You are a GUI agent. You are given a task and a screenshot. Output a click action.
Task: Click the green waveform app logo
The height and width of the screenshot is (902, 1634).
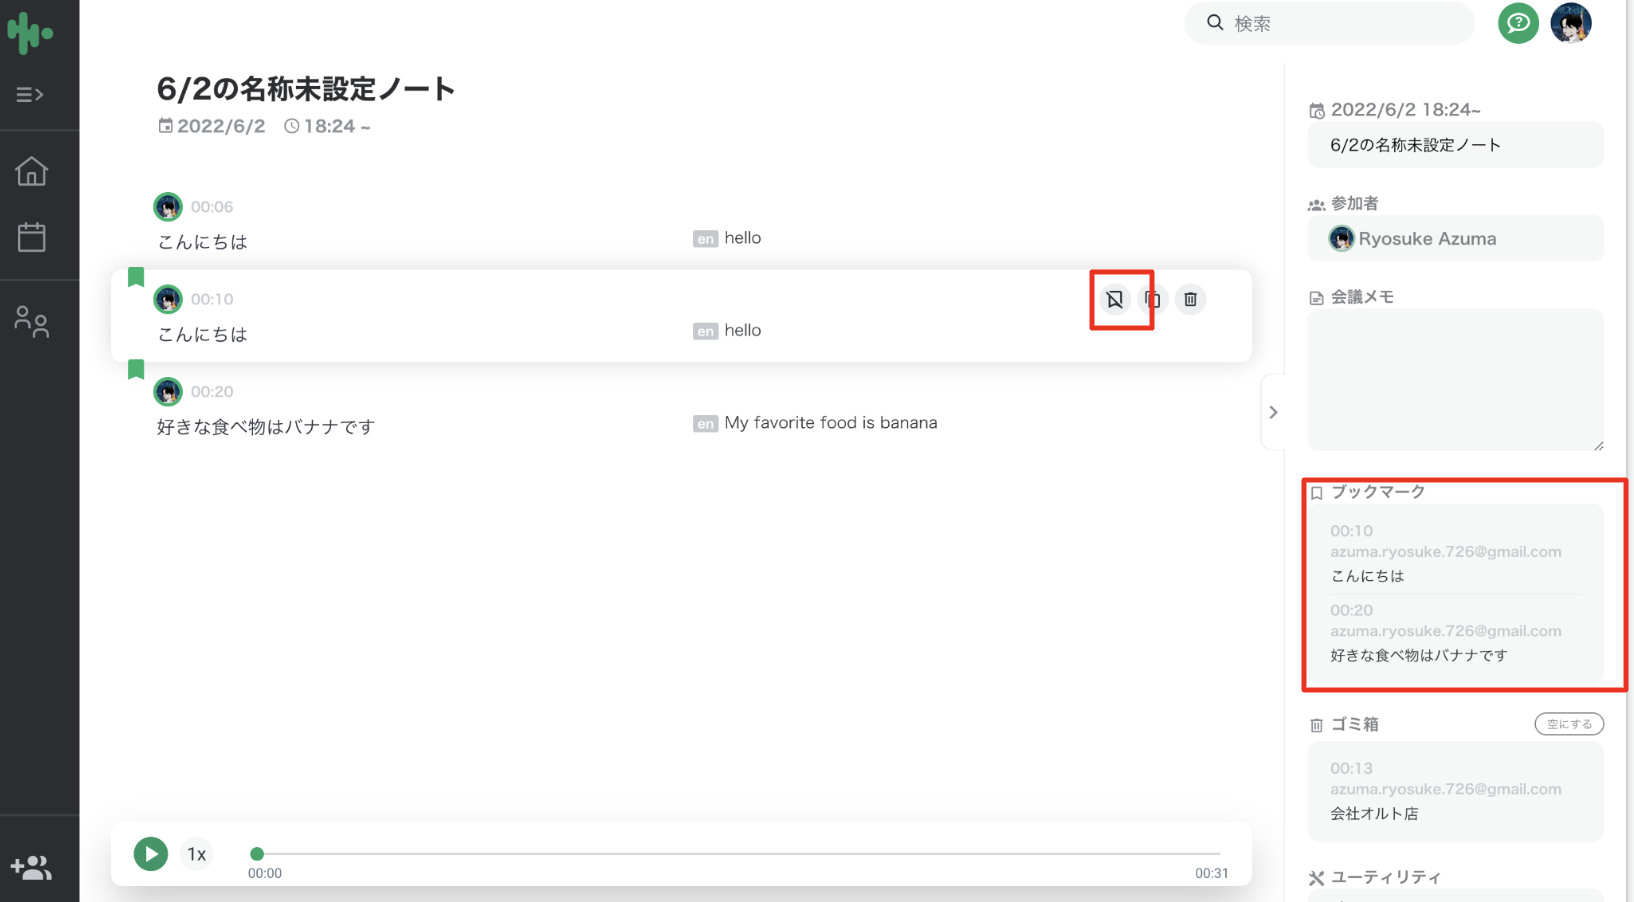click(30, 34)
